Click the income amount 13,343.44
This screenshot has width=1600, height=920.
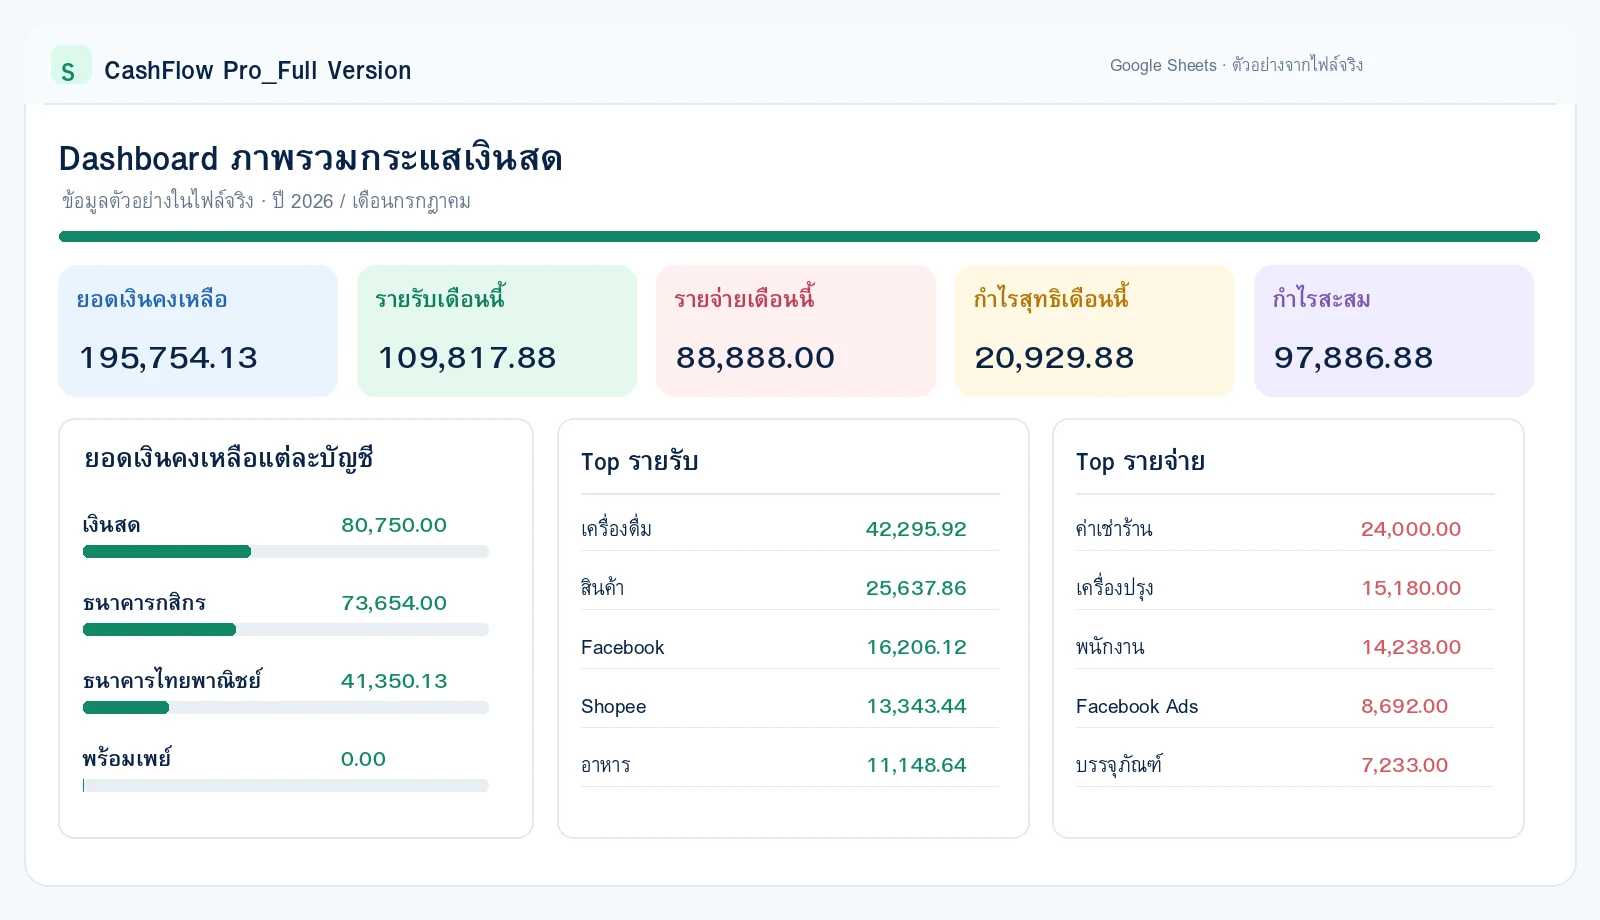[x=916, y=706]
